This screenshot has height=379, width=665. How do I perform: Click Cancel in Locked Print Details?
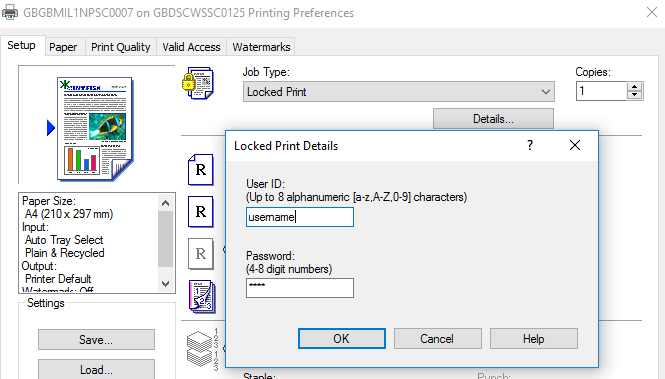(x=437, y=339)
